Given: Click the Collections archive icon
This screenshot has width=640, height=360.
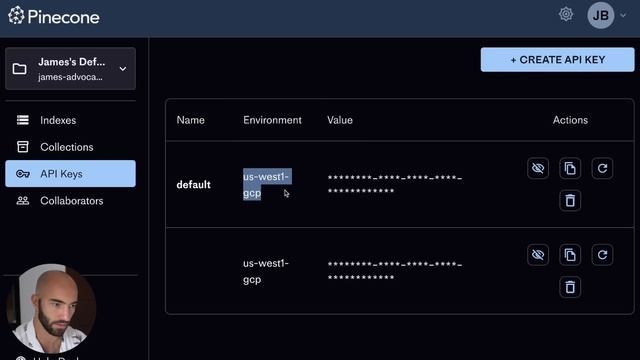Looking at the screenshot, I should click(23, 147).
